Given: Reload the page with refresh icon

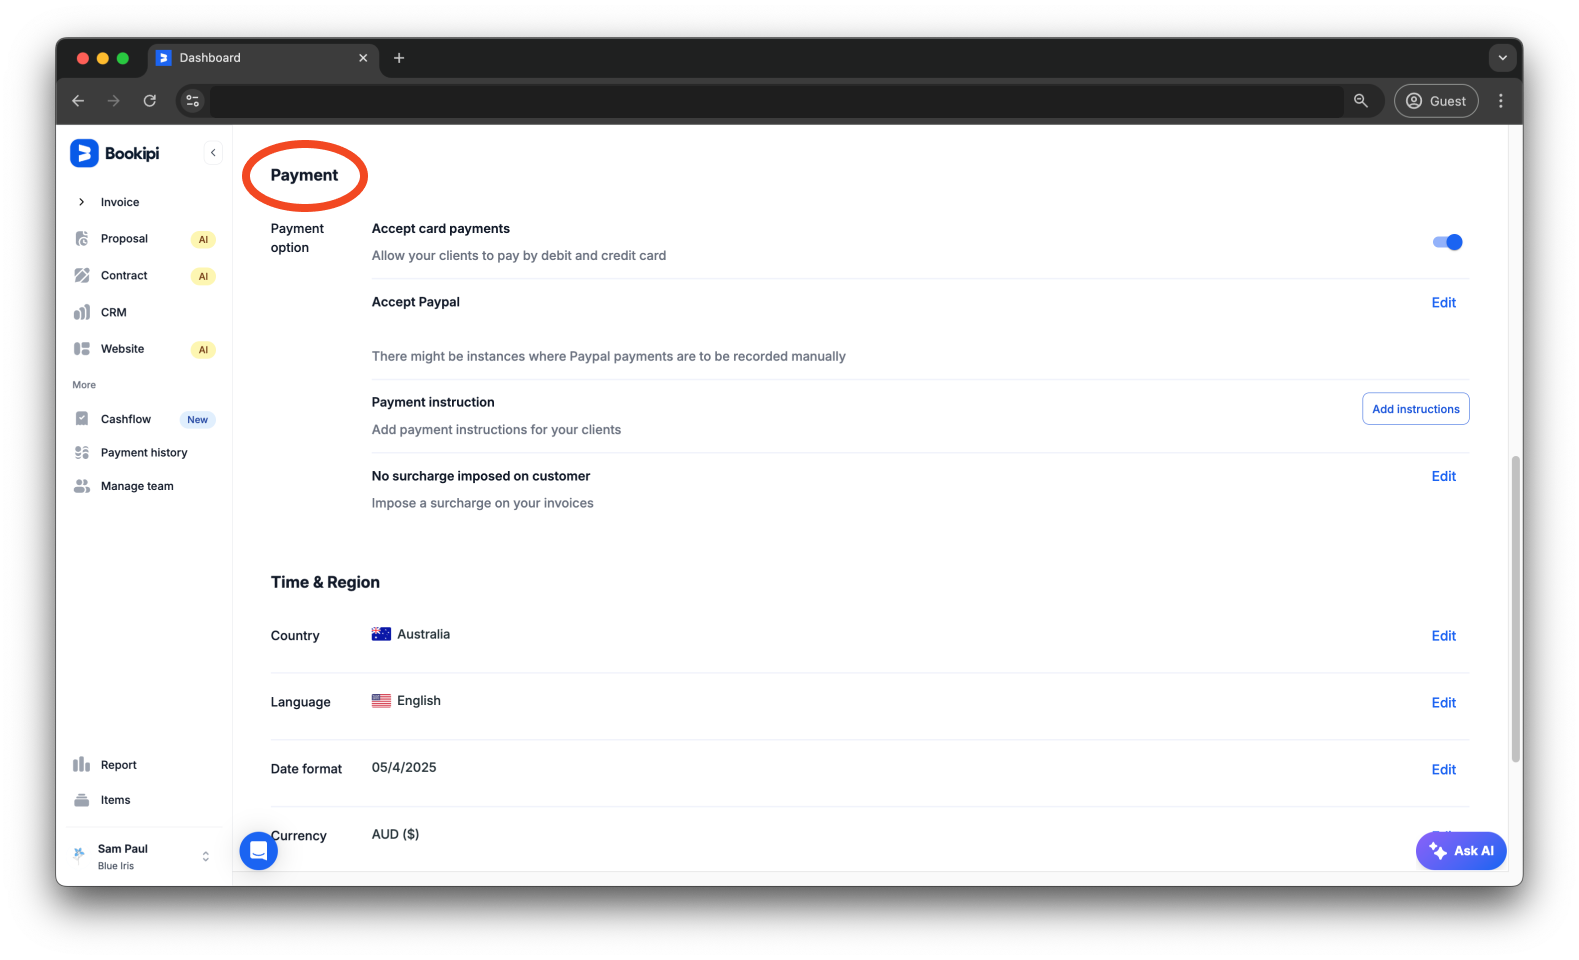Looking at the screenshot, I should tap(149, 101).
